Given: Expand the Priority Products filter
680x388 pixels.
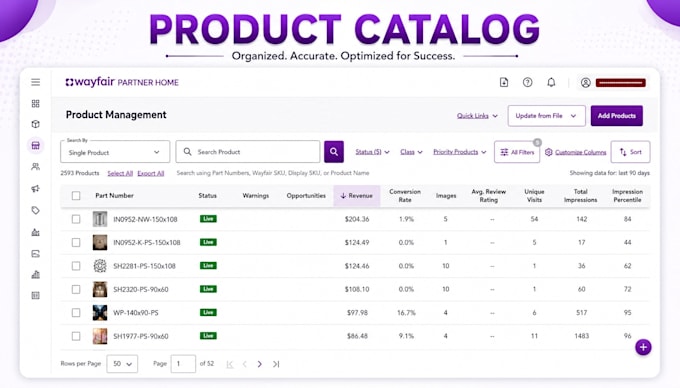Looking at the screenshot, I should 460,152.
